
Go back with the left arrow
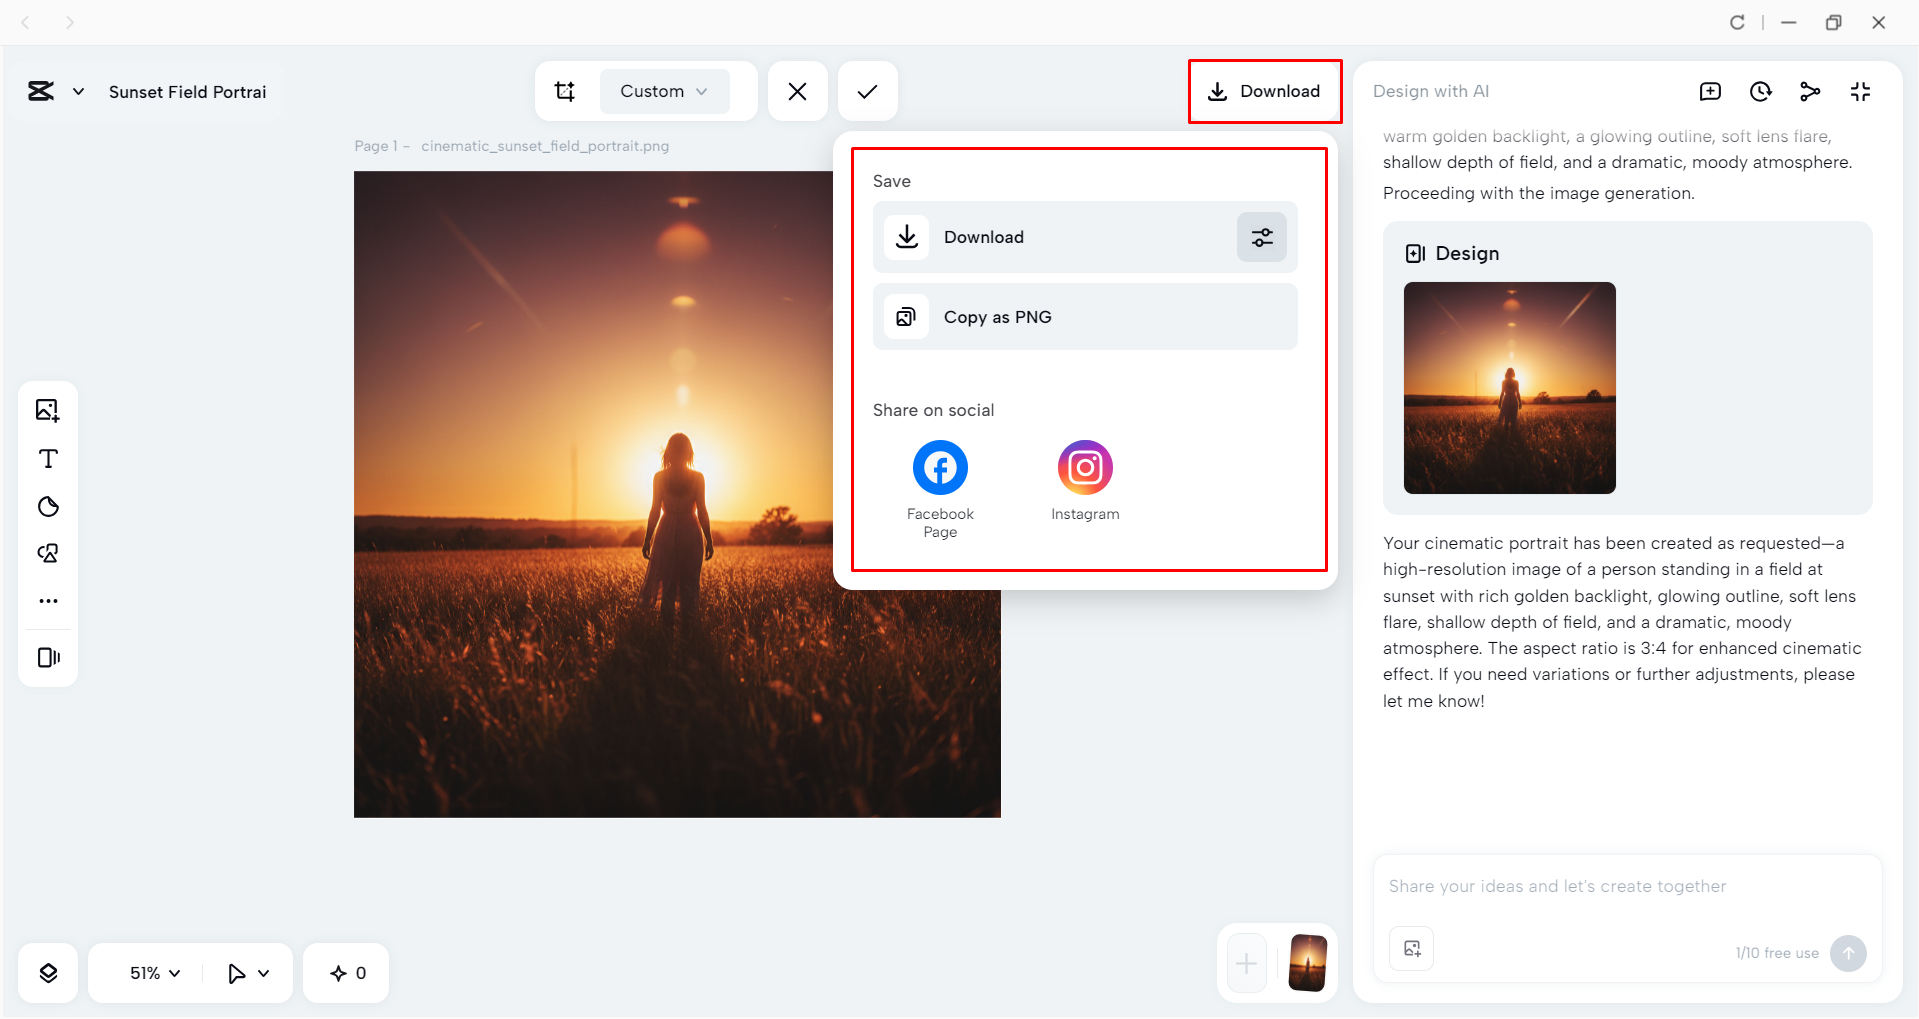tap(26, 22)
